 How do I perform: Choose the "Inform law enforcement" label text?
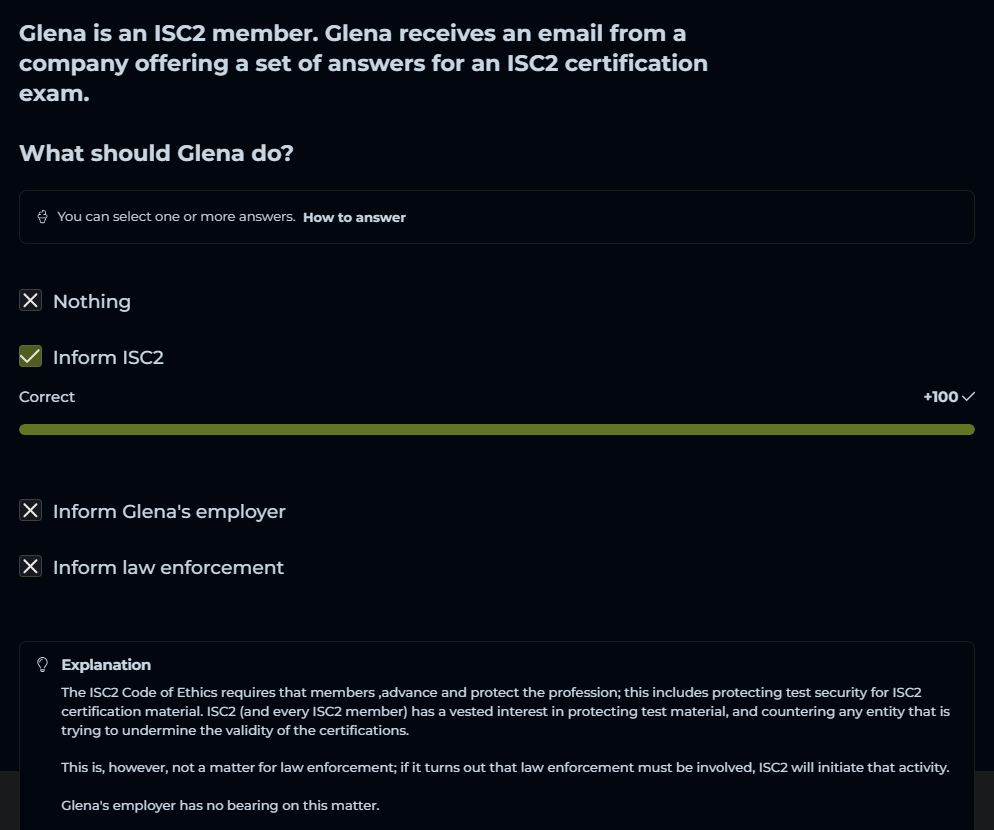[168, 568]
